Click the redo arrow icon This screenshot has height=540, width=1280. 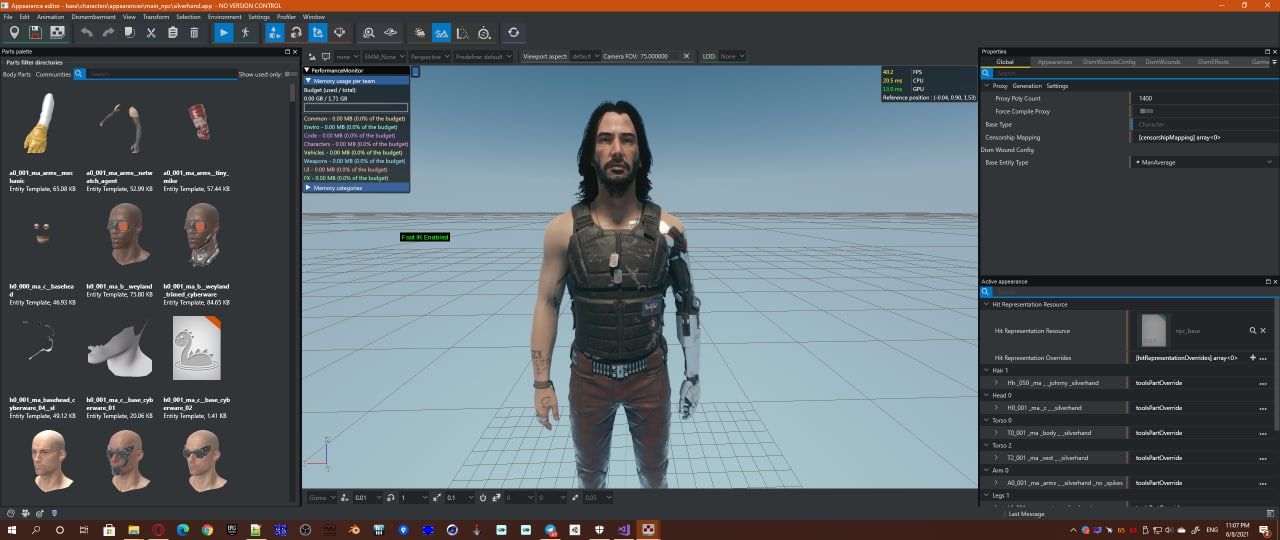coord(108,33)
